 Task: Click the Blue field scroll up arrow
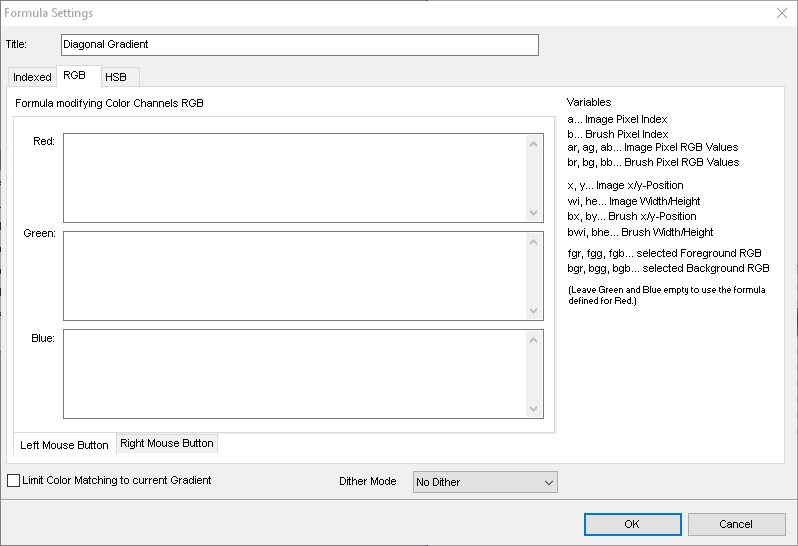point(533,340)
